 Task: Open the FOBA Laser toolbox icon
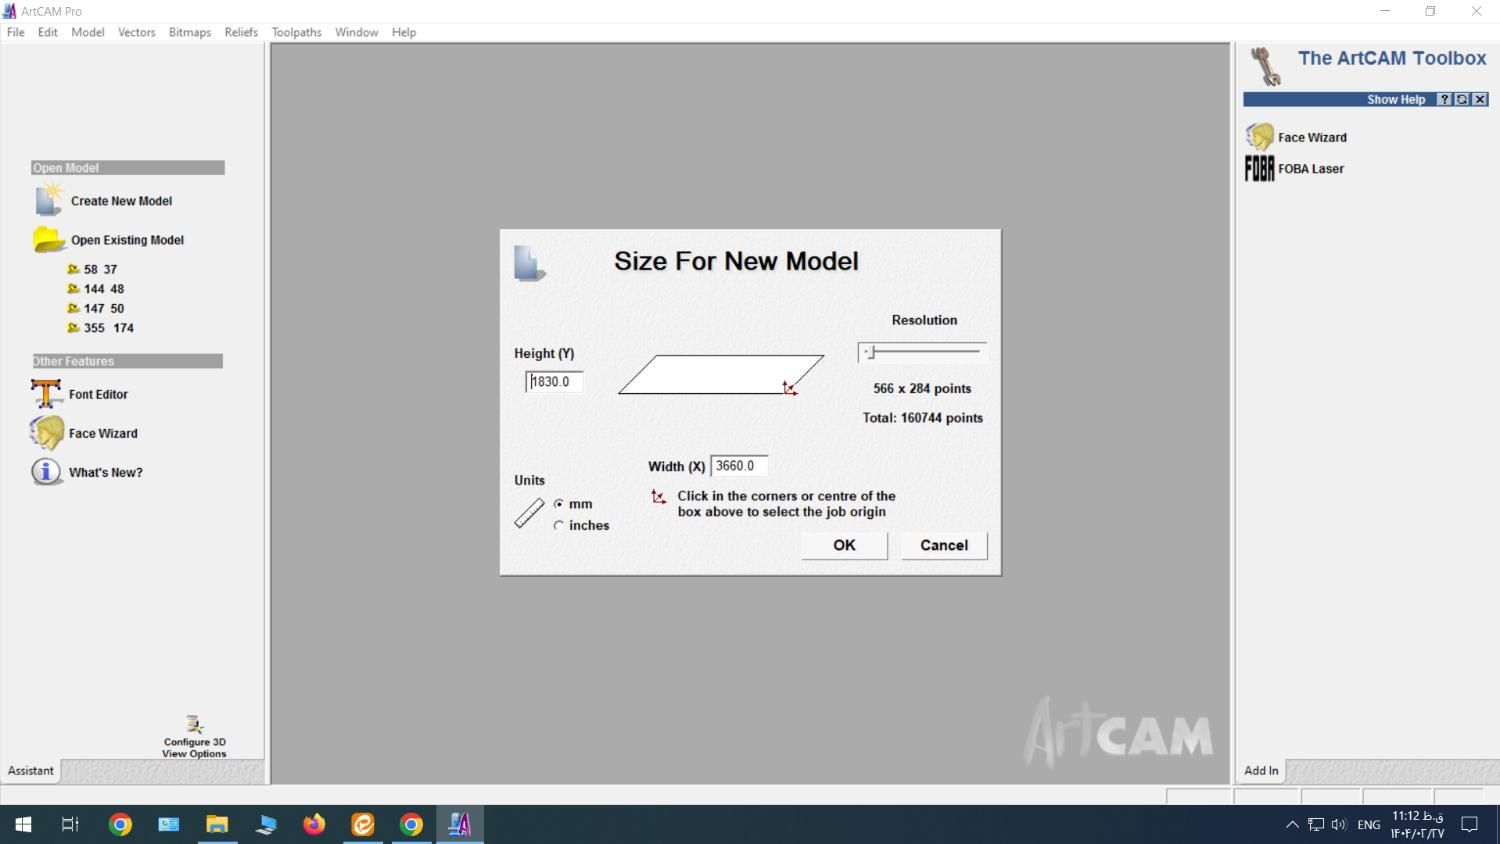point(1260,168)
